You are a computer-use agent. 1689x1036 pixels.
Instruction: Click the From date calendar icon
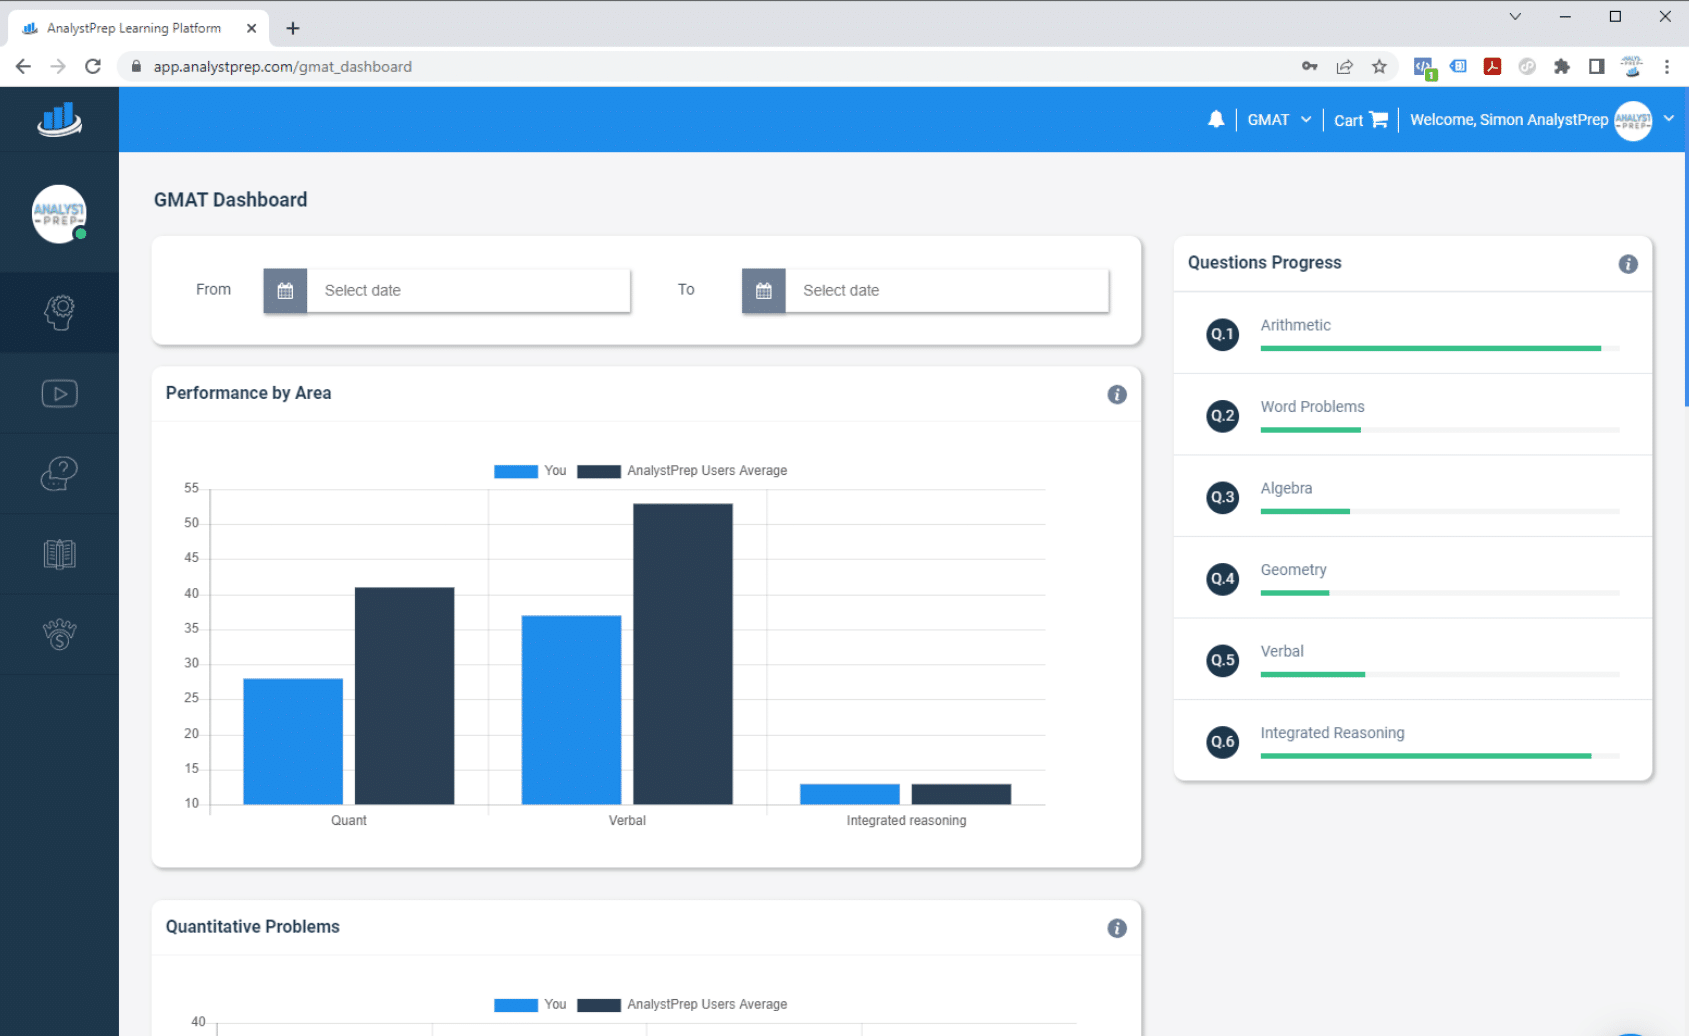tap(285, 291)
